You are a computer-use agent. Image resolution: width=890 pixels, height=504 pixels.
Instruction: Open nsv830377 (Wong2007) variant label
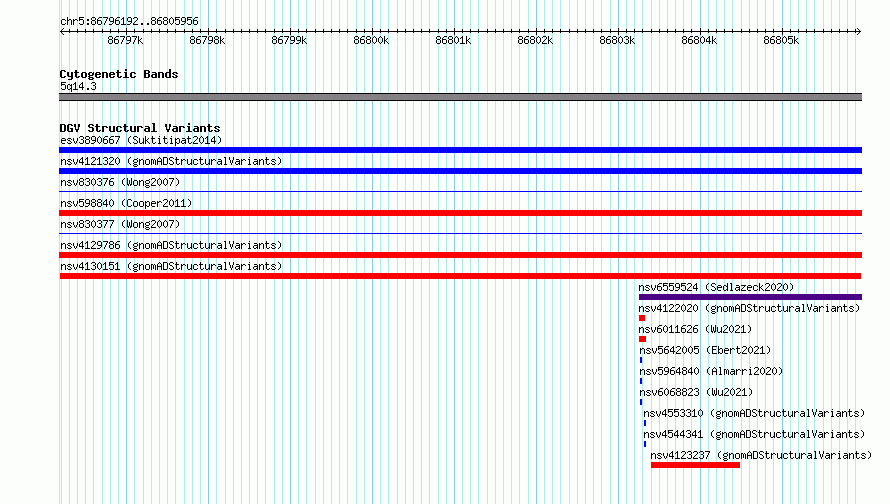[120, 224]
